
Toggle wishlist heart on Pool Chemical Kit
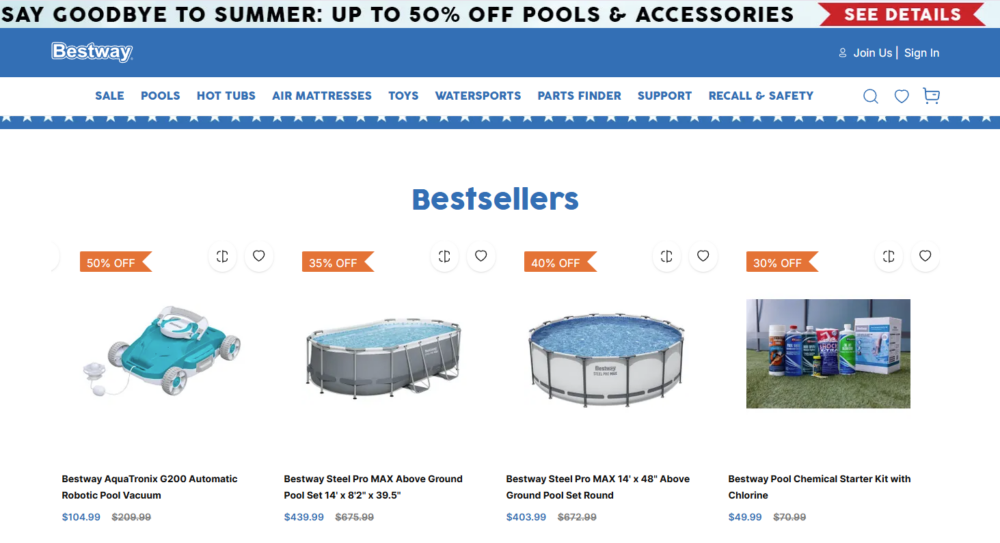(x=925, y=256)
